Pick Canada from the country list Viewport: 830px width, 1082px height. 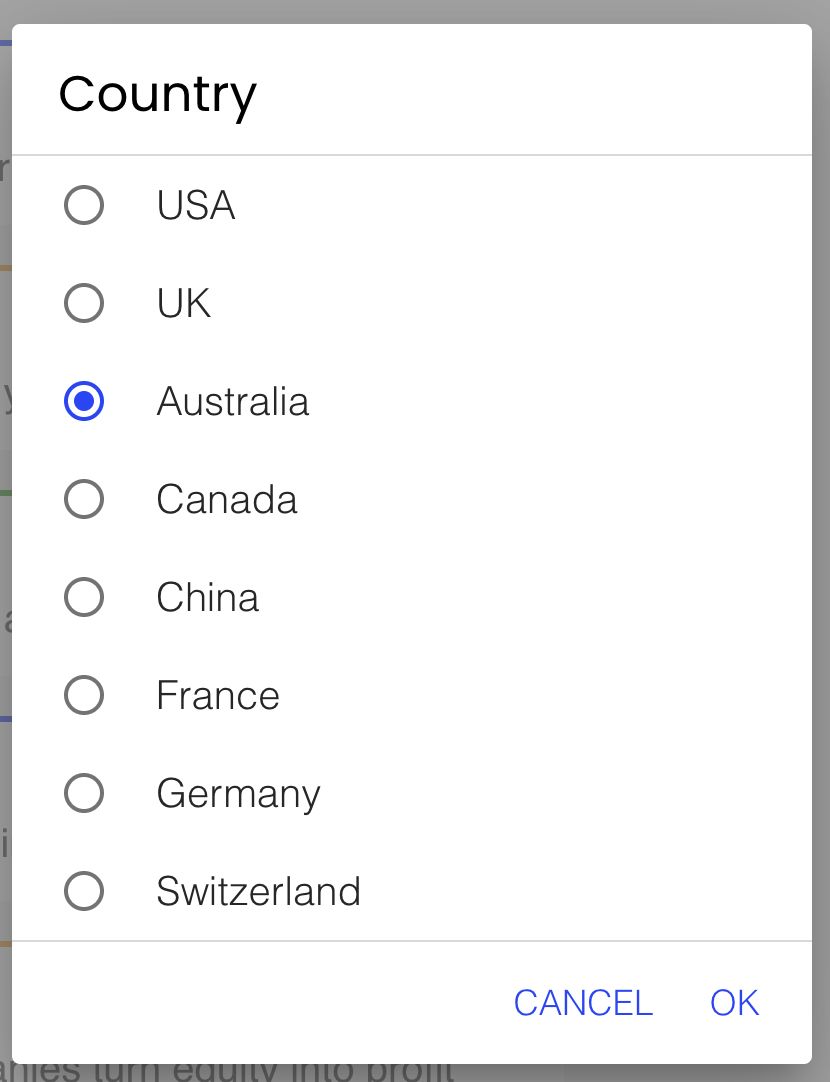(x=84, y=499)
